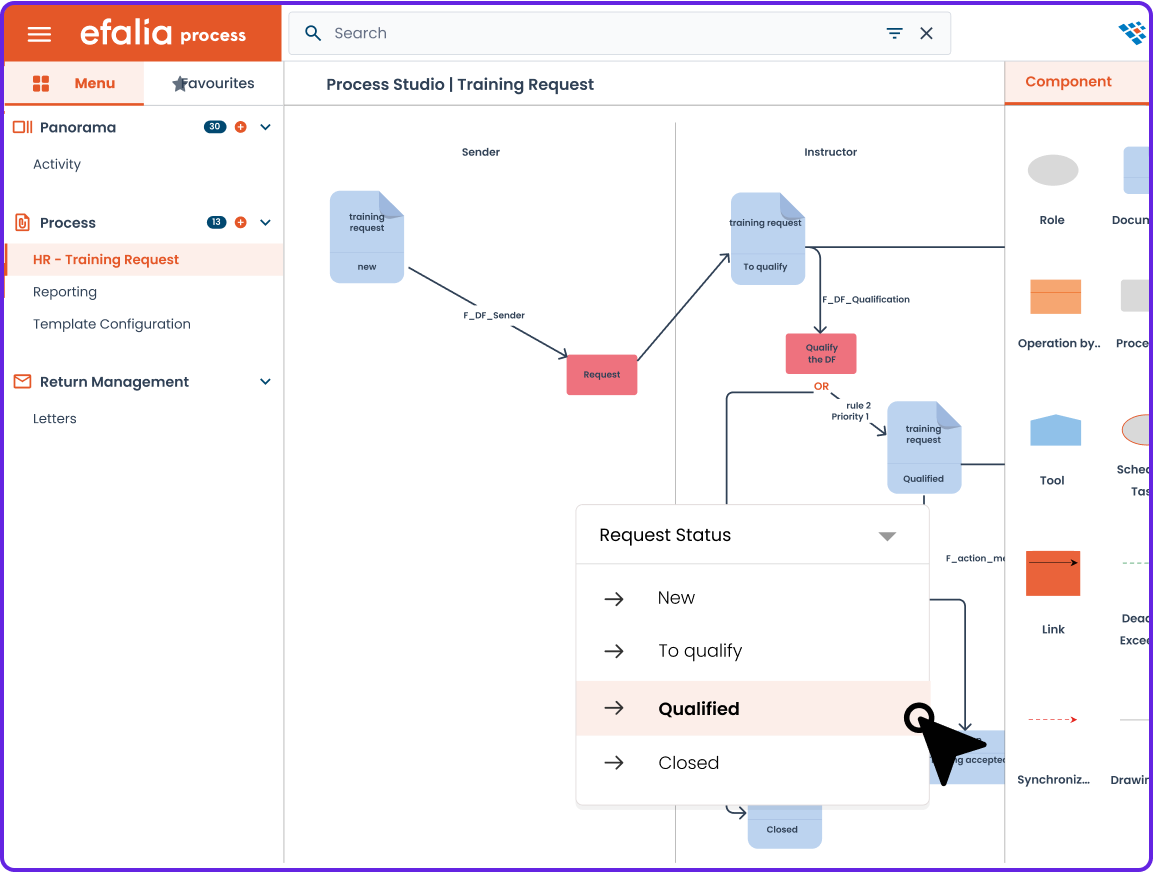Click the blue logo icon at top right
The width and height of the screenshot is (1154, 872).
1132,33
